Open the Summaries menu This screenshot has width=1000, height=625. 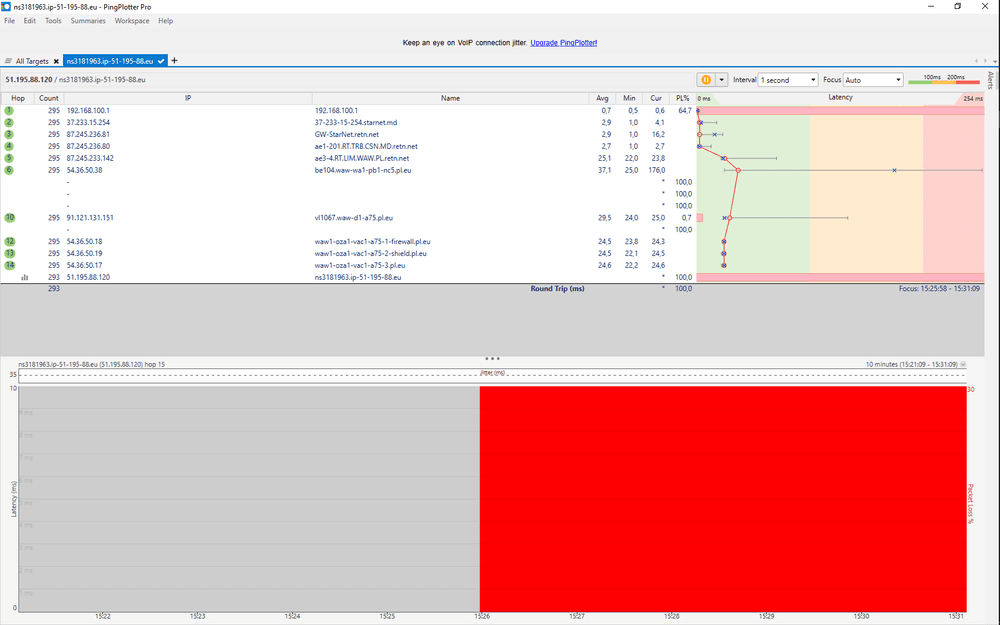(88, 20)
